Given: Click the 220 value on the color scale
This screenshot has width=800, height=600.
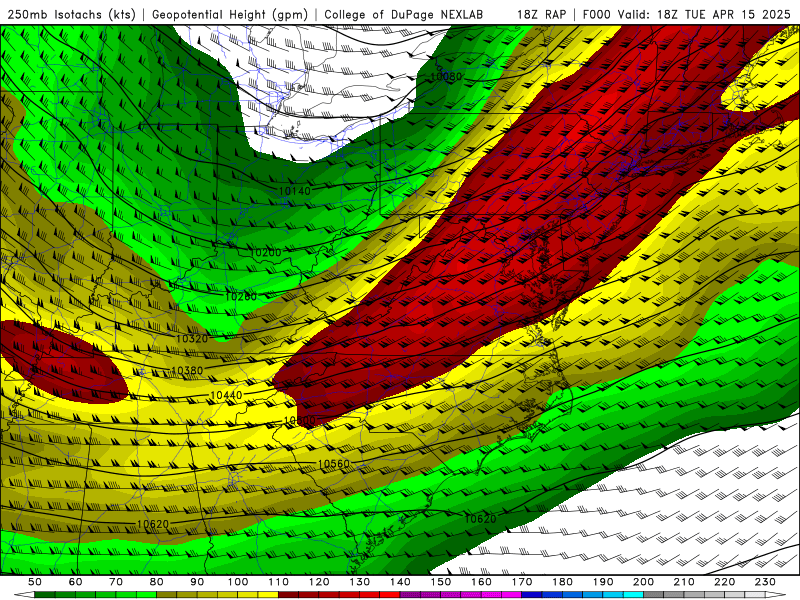Looking at the screenshot, I should 724,582.
